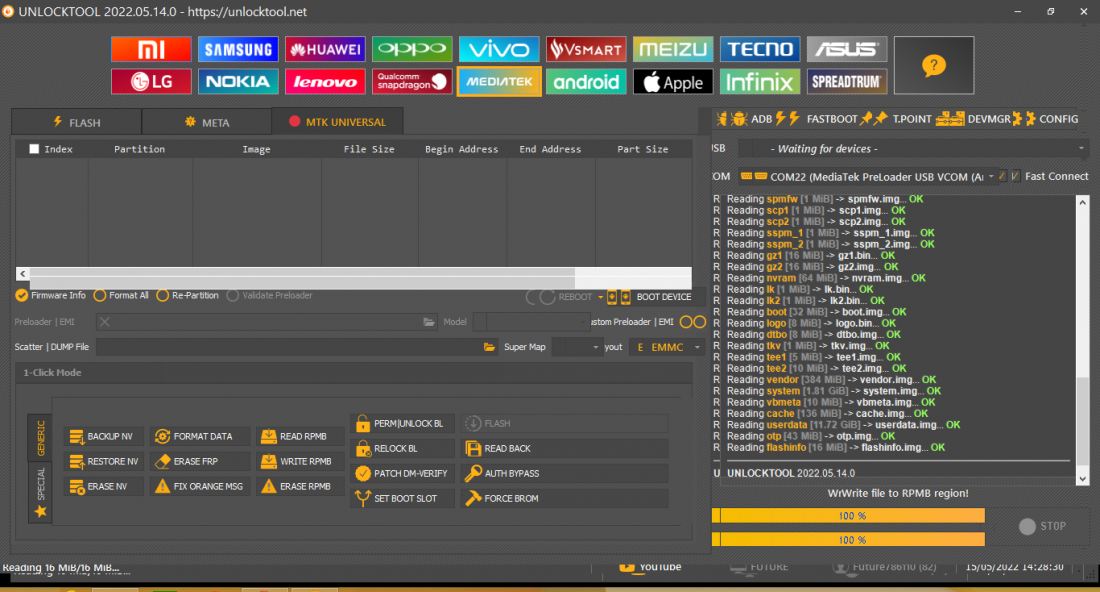Select the Meizu brand logo
This screenshot has width=1100, height=592.
point(673,49)
